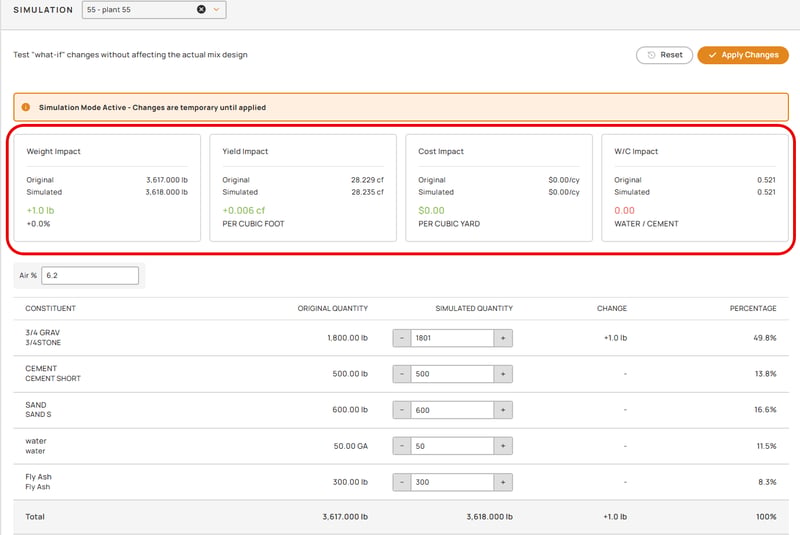Click the SAND quantity field 600

(x=452, y=410)
